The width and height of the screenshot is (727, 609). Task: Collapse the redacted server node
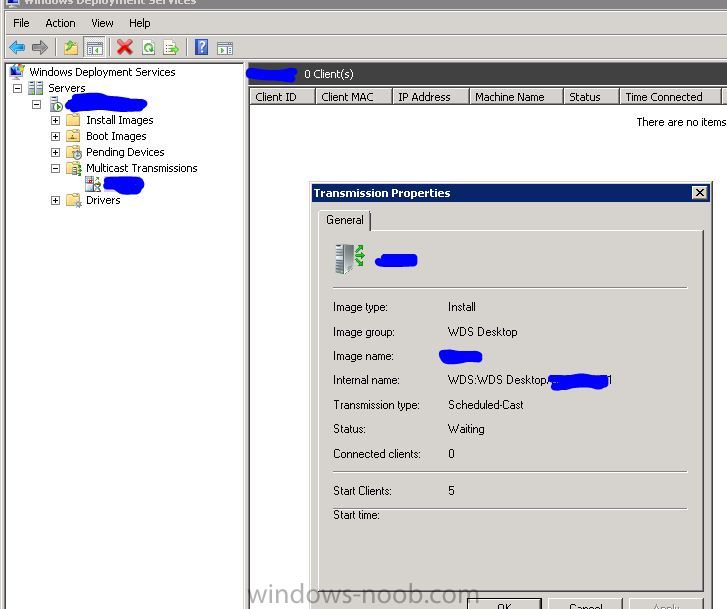(x=36, y=104)
